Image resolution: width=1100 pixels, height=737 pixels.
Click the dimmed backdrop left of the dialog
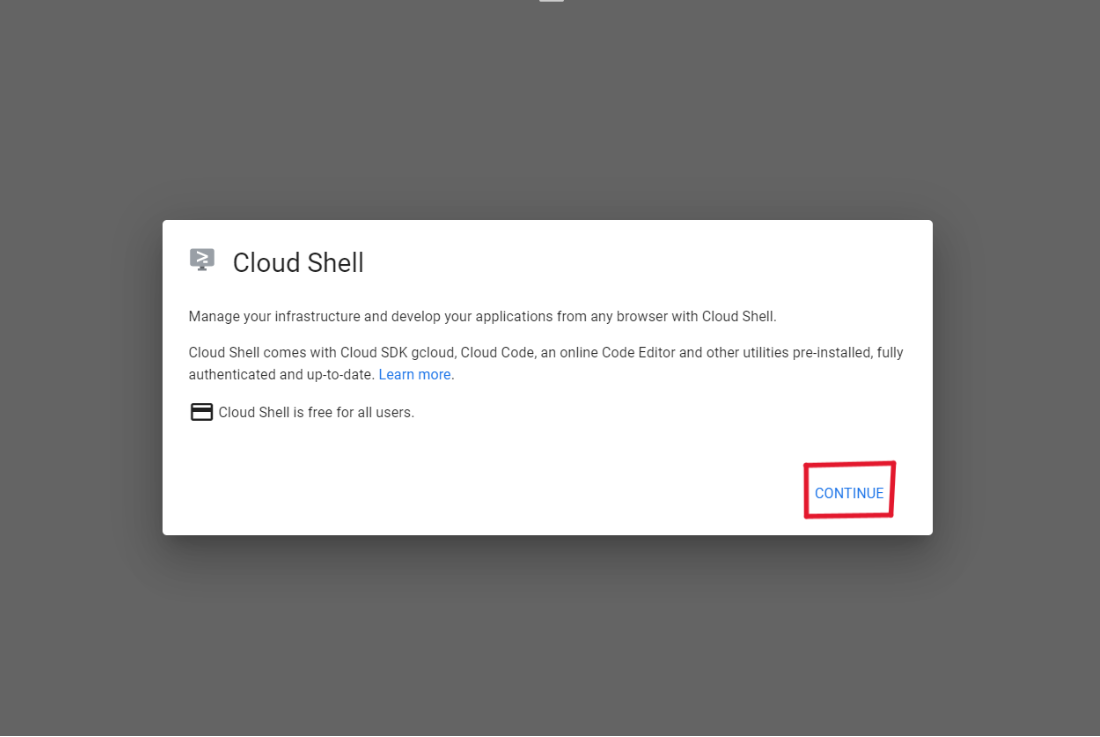pyautogui.click(x=80, y=380)
